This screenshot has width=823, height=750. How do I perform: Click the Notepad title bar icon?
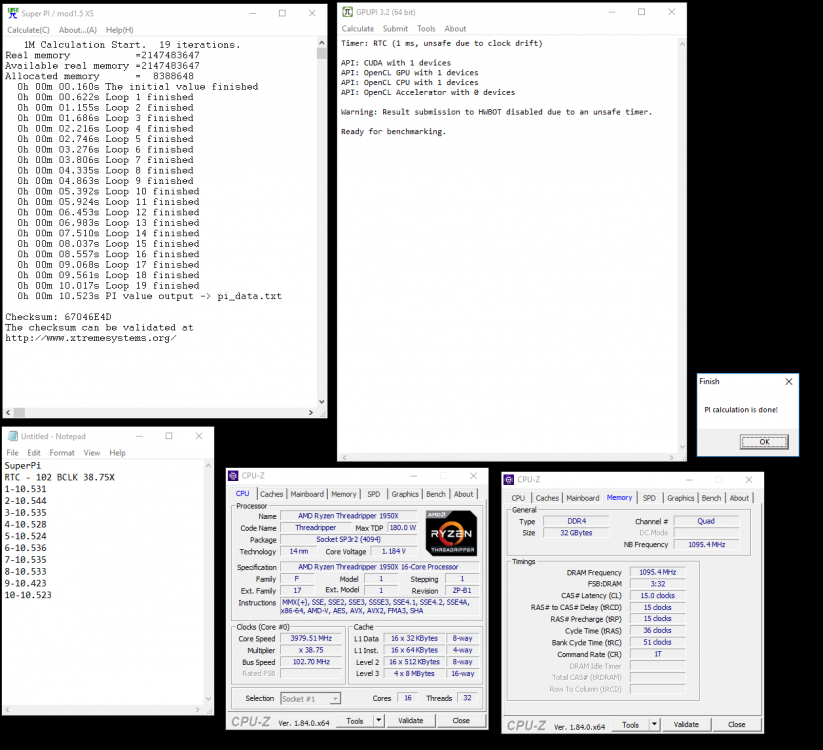click(x=13, y=436)
